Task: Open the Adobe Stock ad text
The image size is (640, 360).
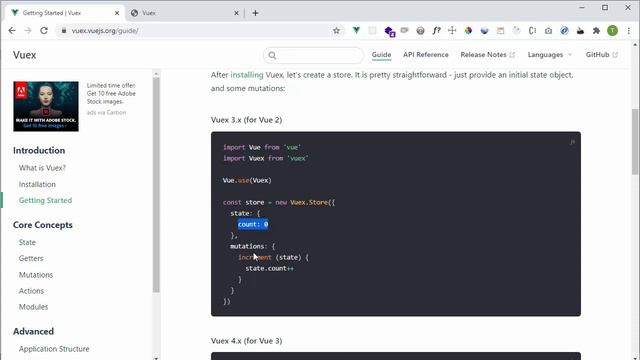Action: tap(111, 93)
